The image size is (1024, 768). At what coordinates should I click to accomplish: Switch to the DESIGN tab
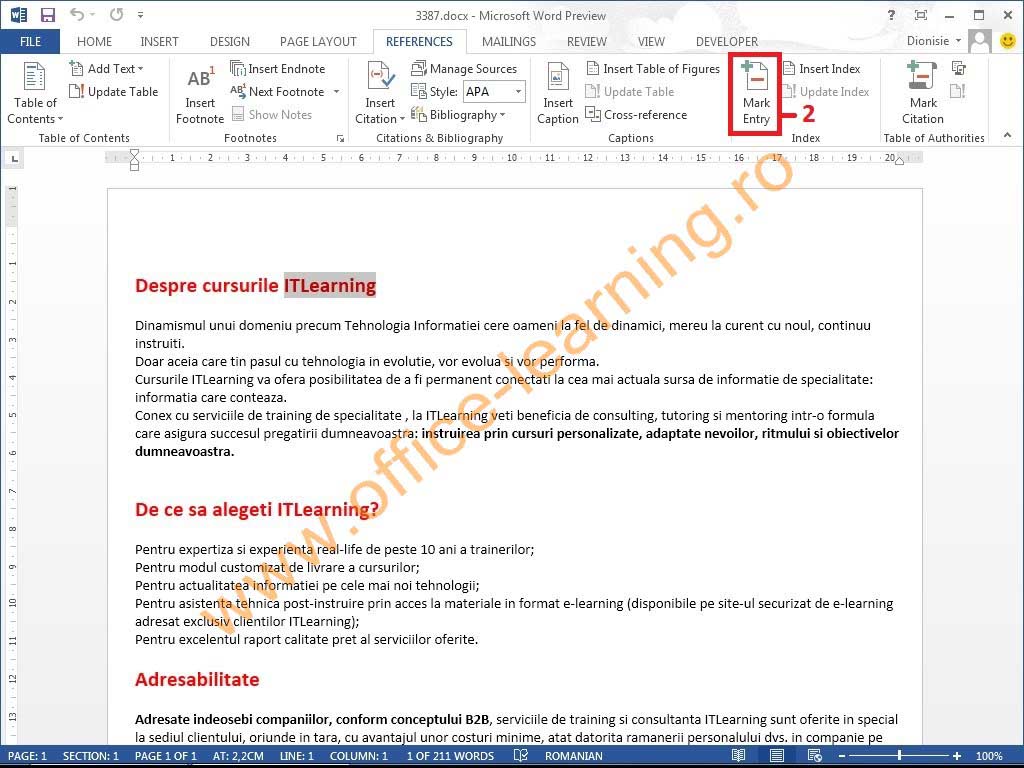(x=230, y=41)
